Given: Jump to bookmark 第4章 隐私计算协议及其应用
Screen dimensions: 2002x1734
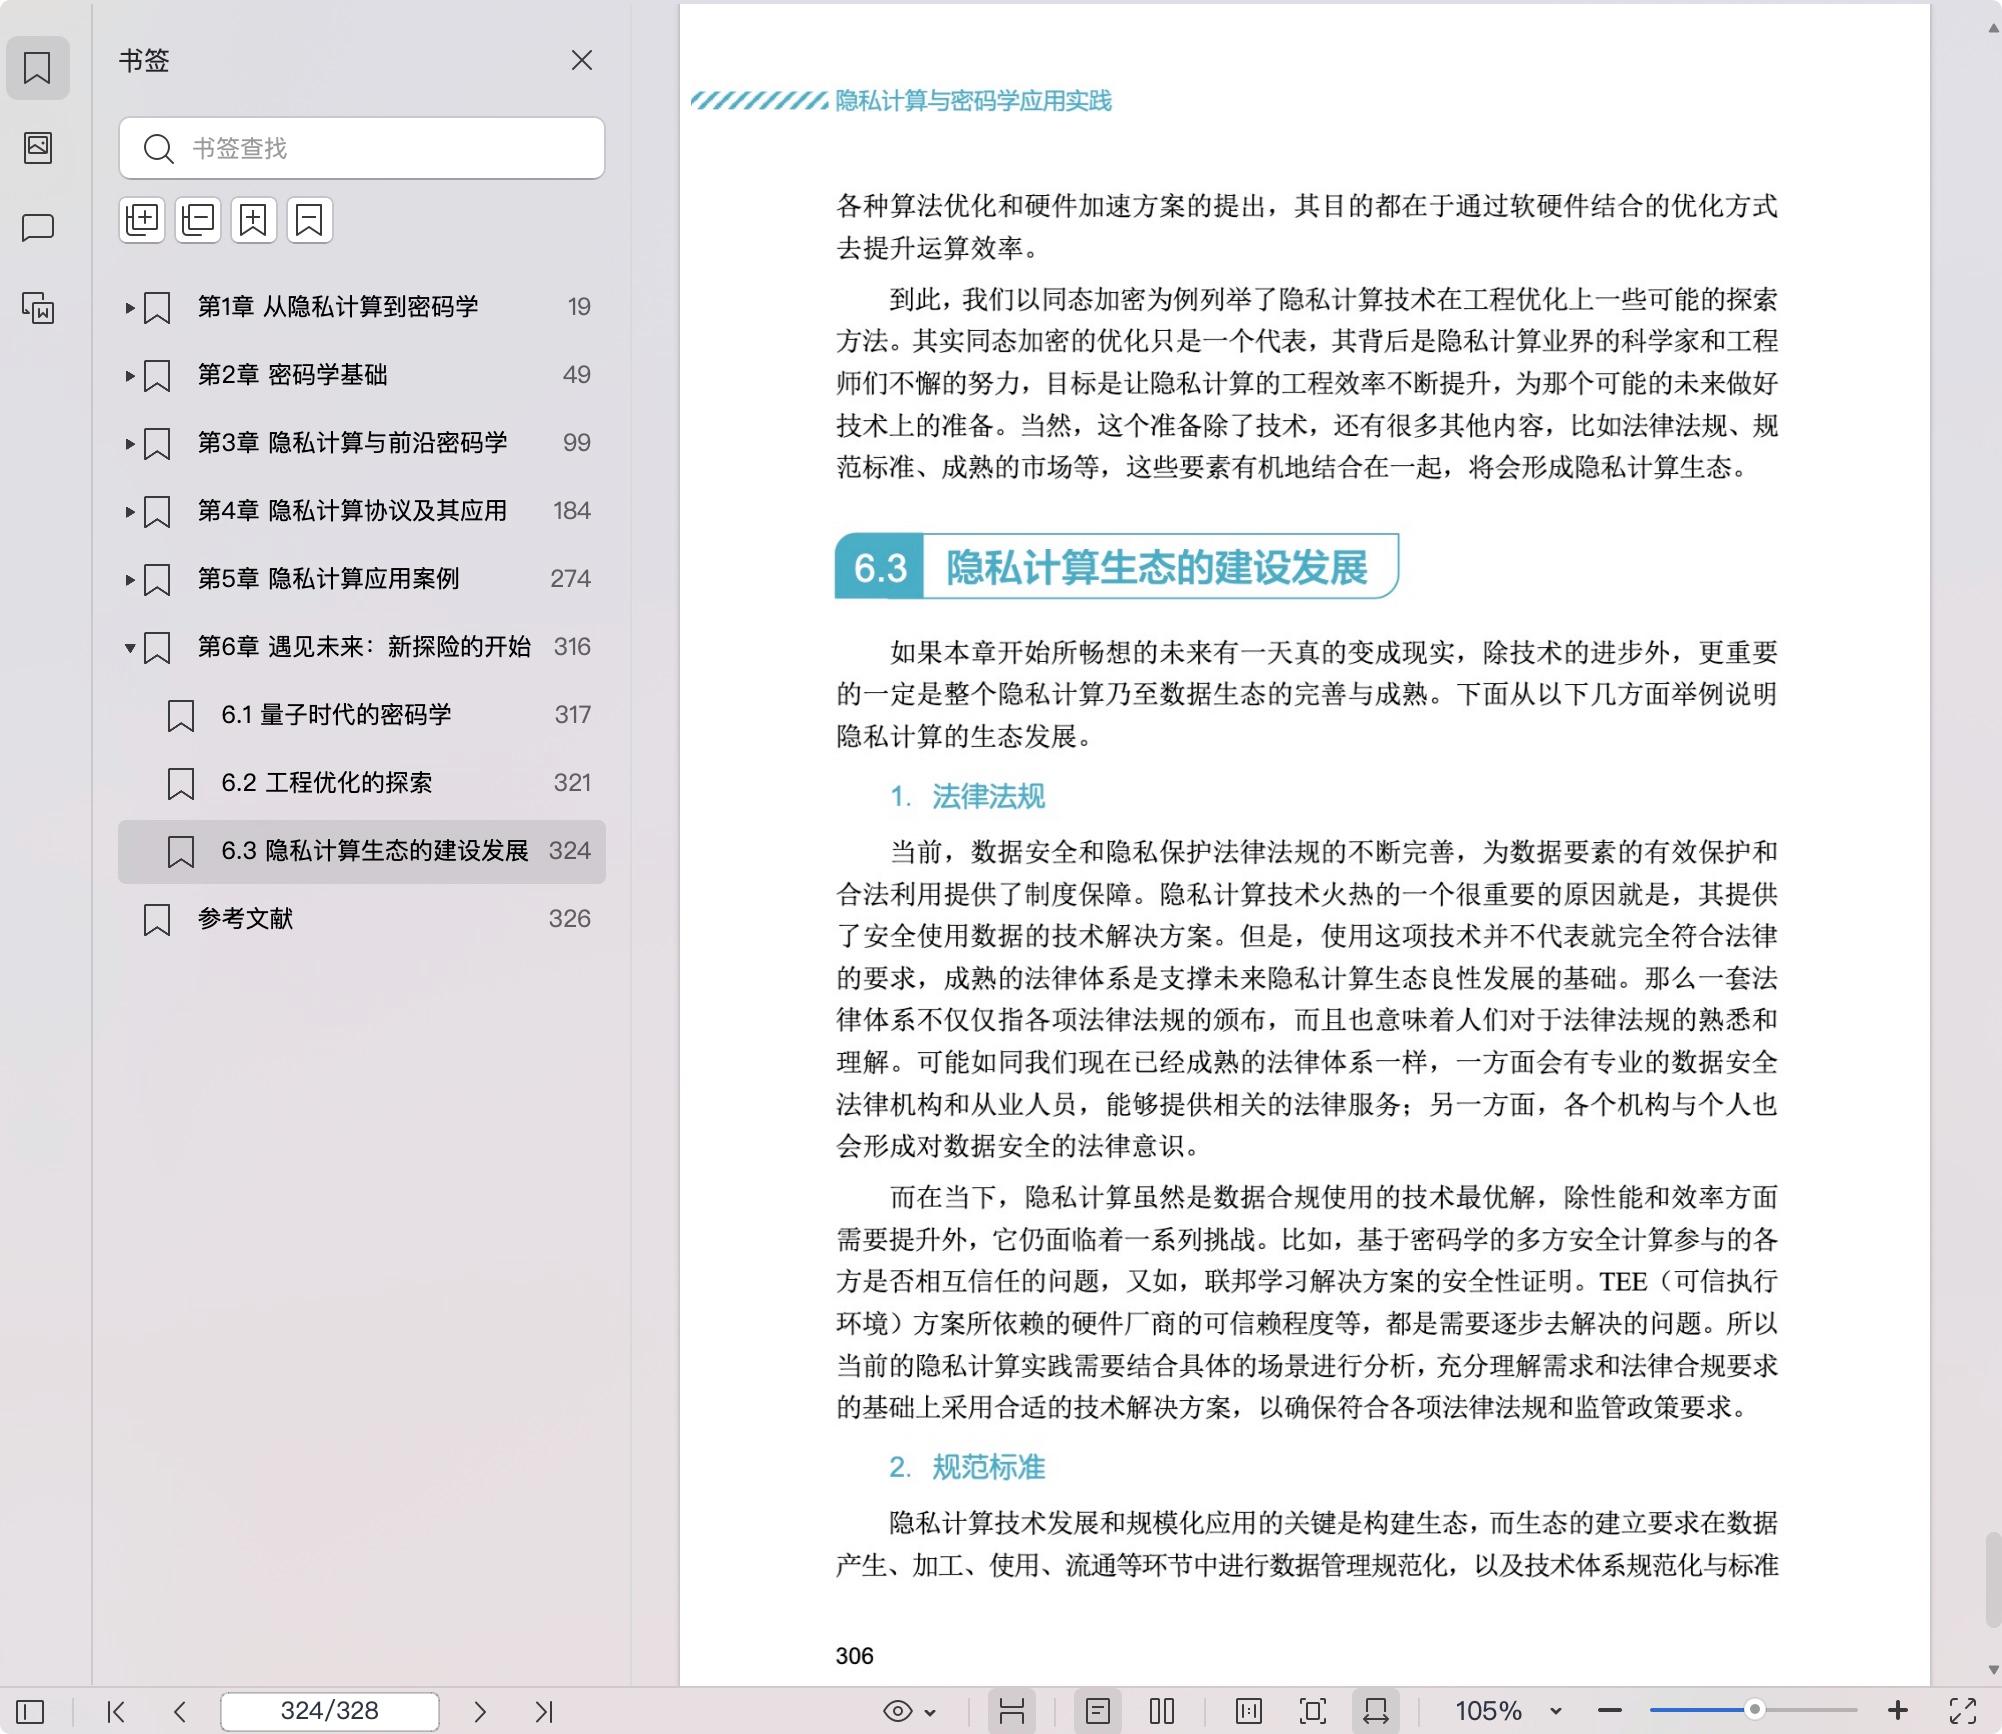Looking at the screenshot, I should 352,511.
